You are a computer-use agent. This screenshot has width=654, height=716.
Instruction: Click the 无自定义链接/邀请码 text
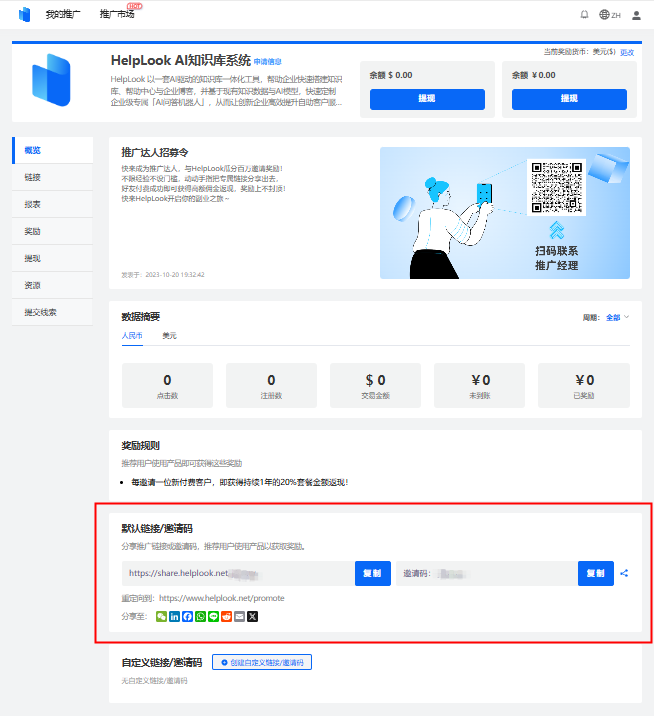point(154,681)
